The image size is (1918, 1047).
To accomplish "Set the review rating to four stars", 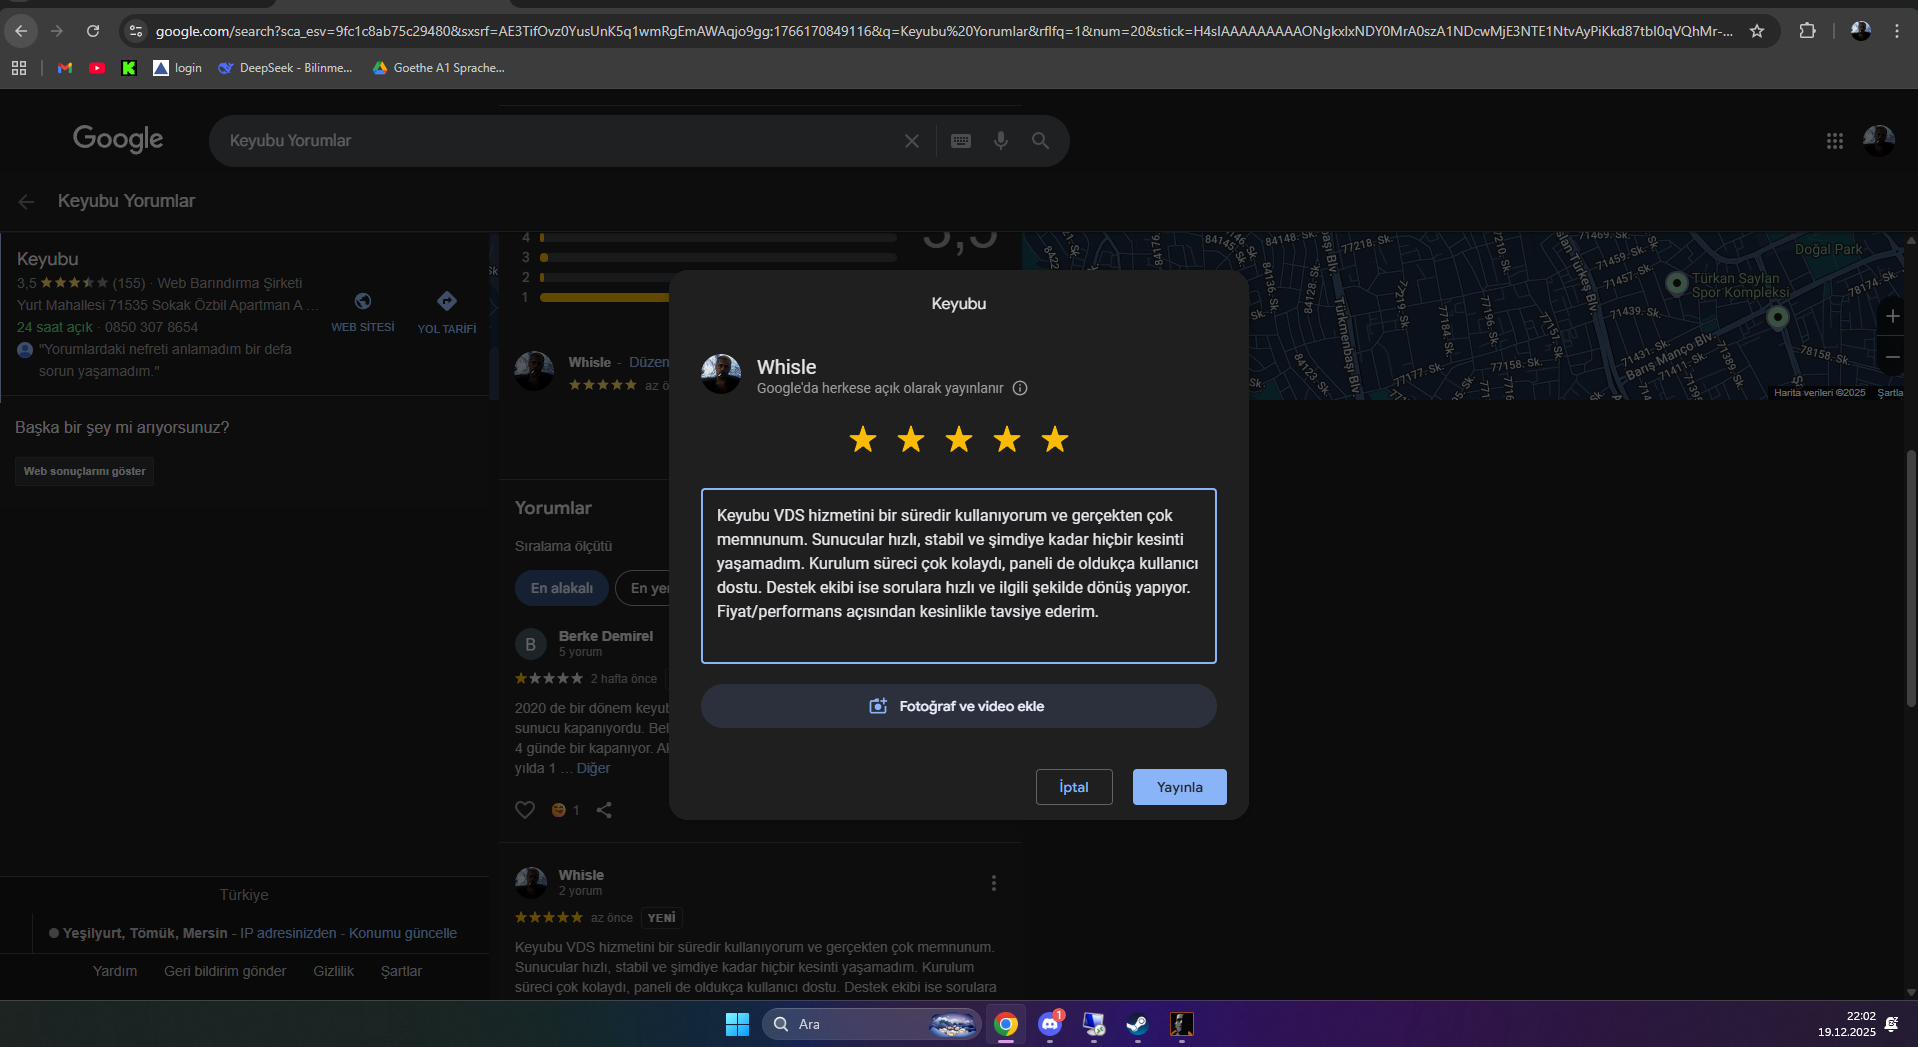I will 1007,439.
